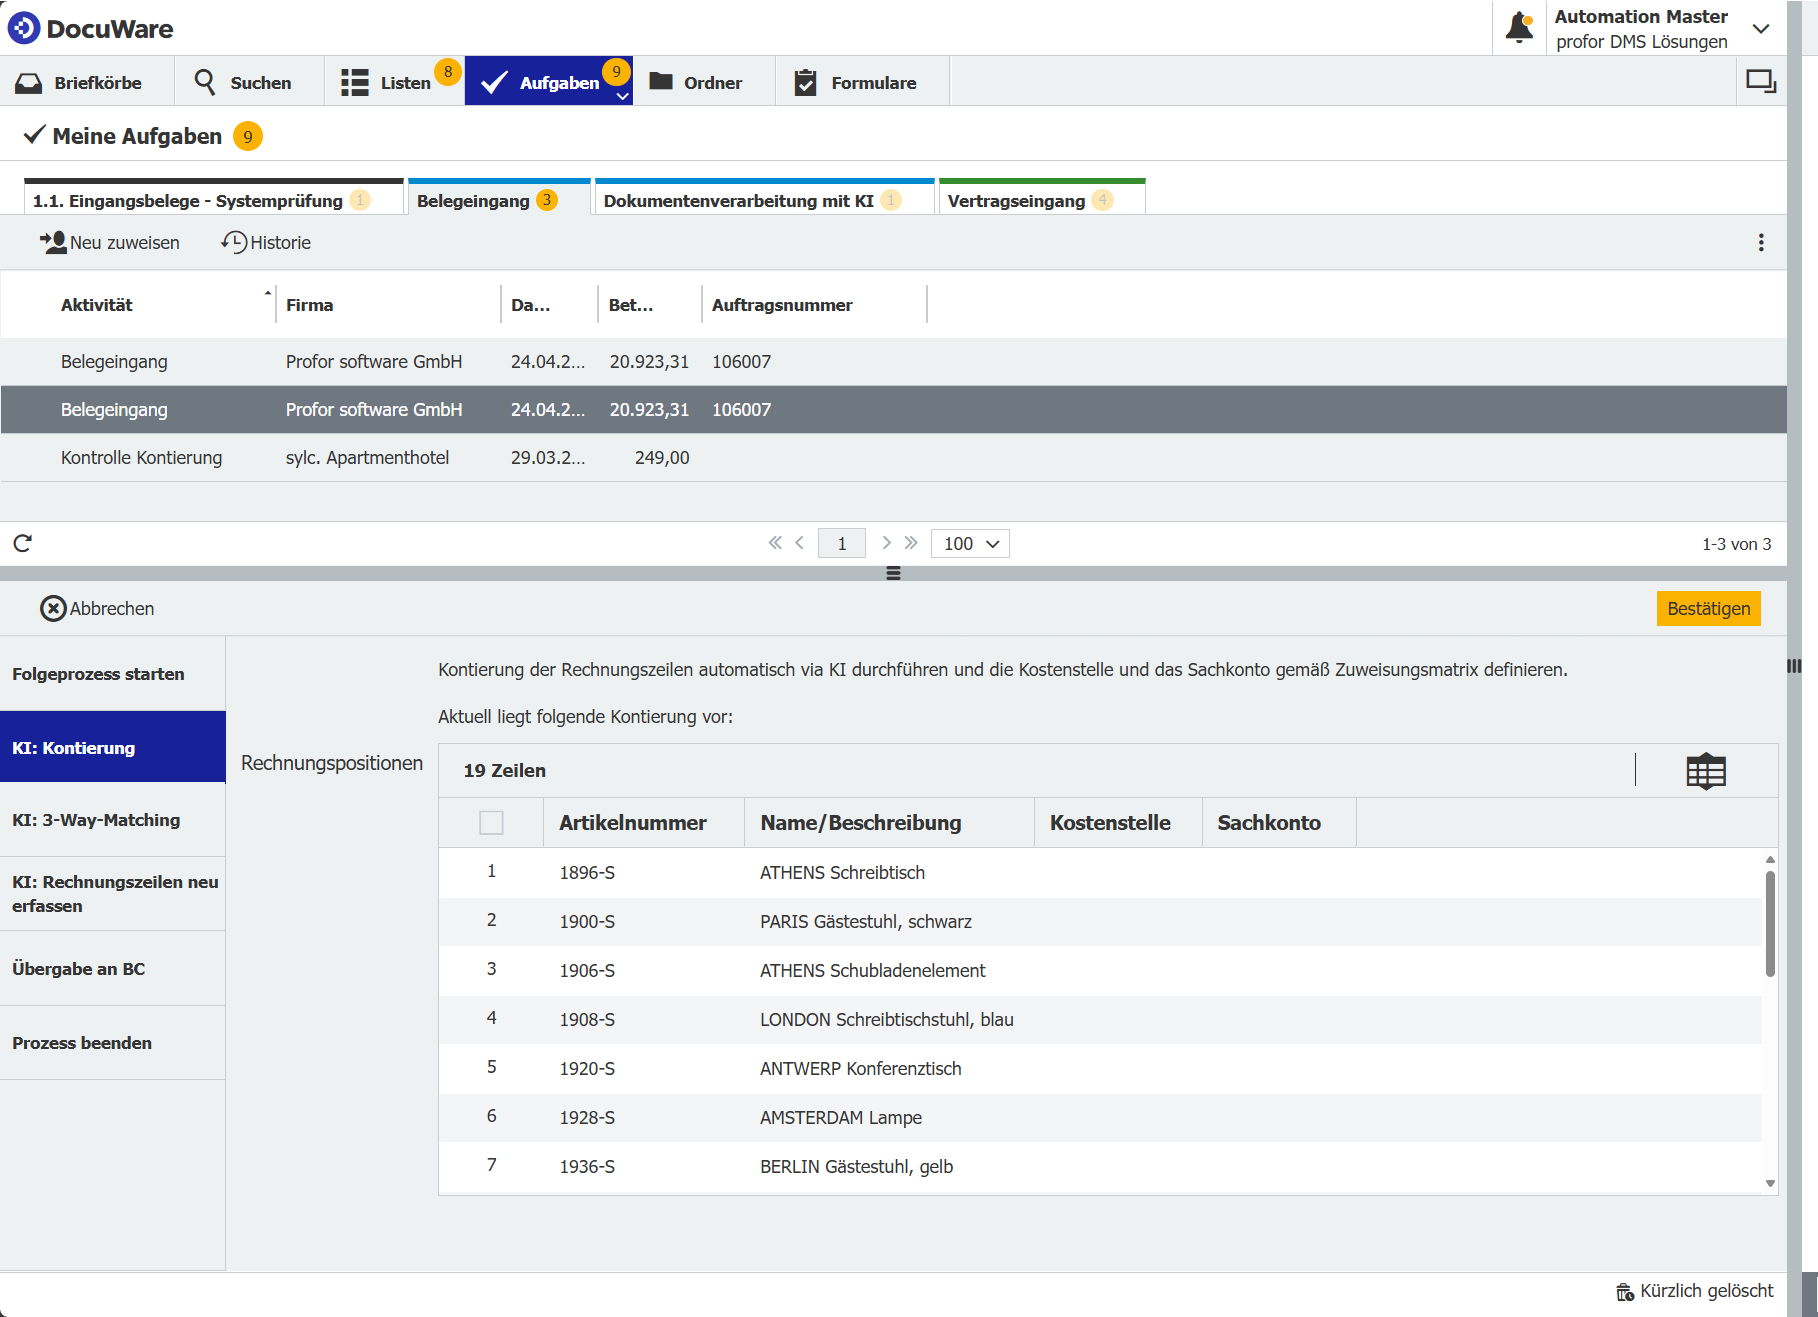
Task: Open the table configuration icon beside 19 Zeilen
Action: (x=1706, y=770)
